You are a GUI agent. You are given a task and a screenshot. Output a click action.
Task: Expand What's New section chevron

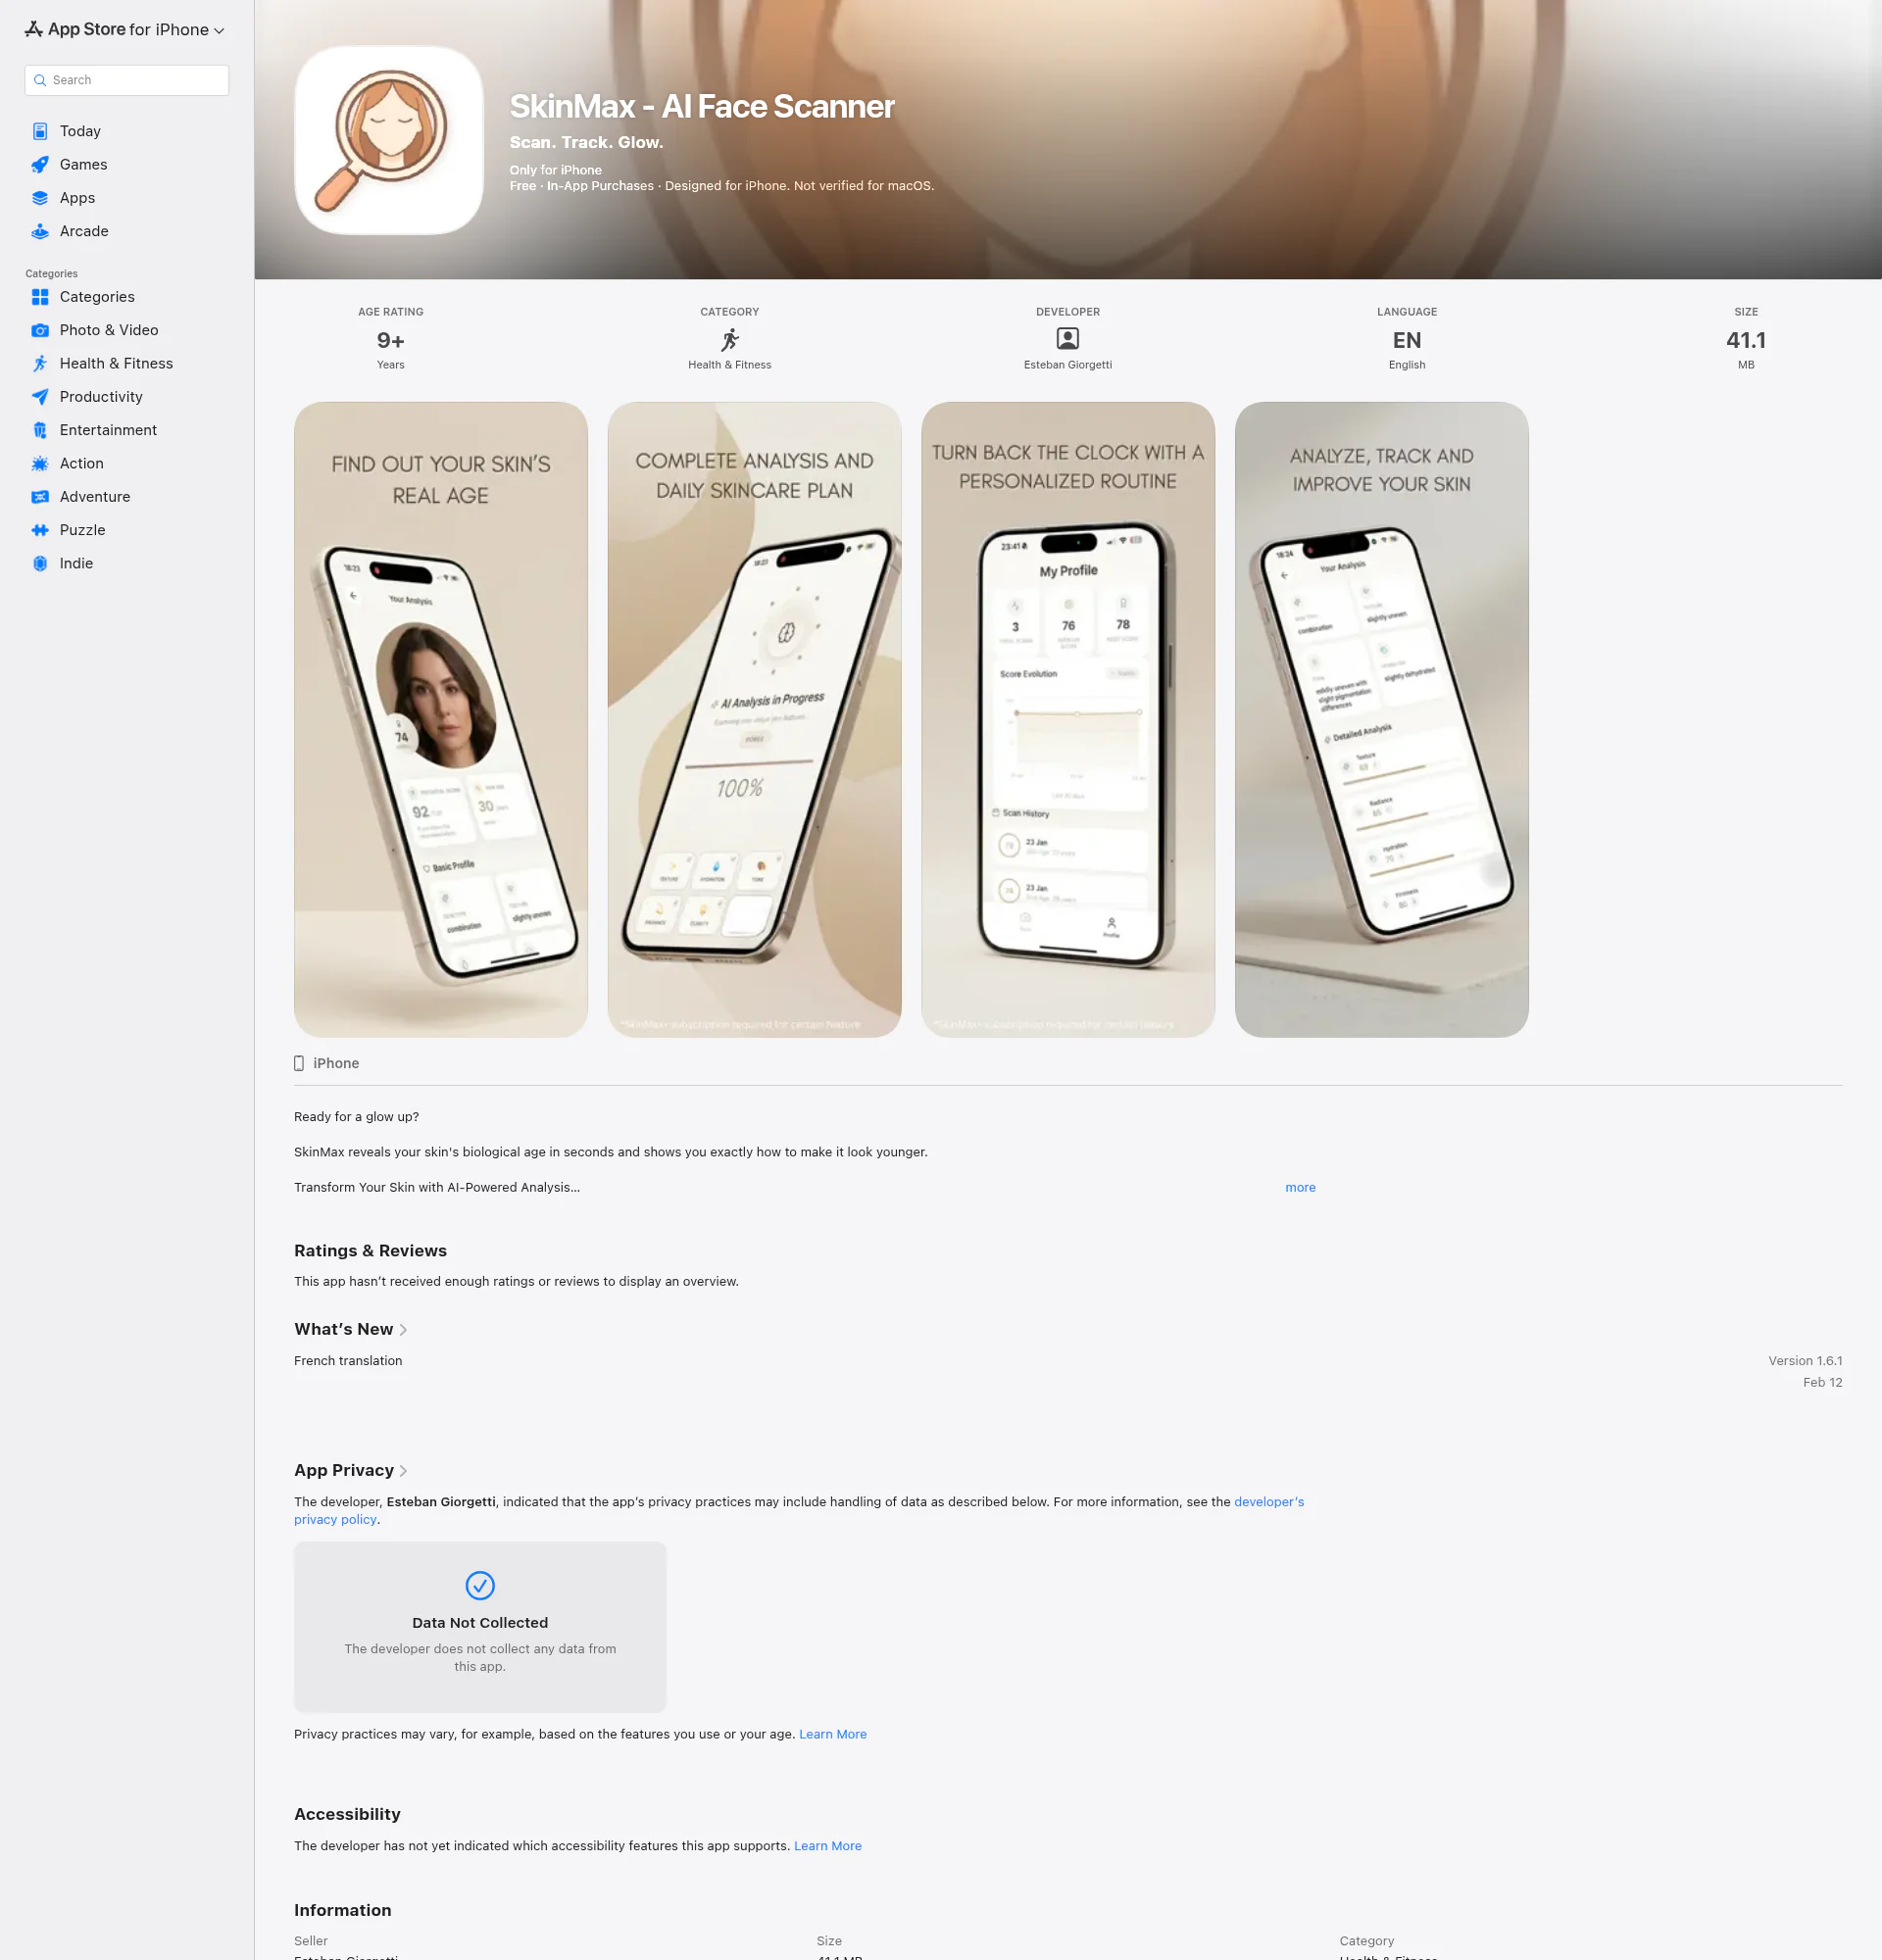403,1330
